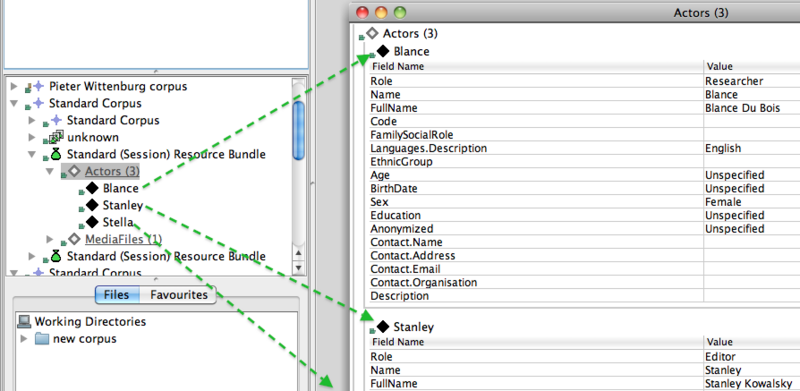This screenshot has width=800, height=391.
Task: Click the Unspecified value in Anonymized row
Action: pyautogui.click(x=735, y=229)
